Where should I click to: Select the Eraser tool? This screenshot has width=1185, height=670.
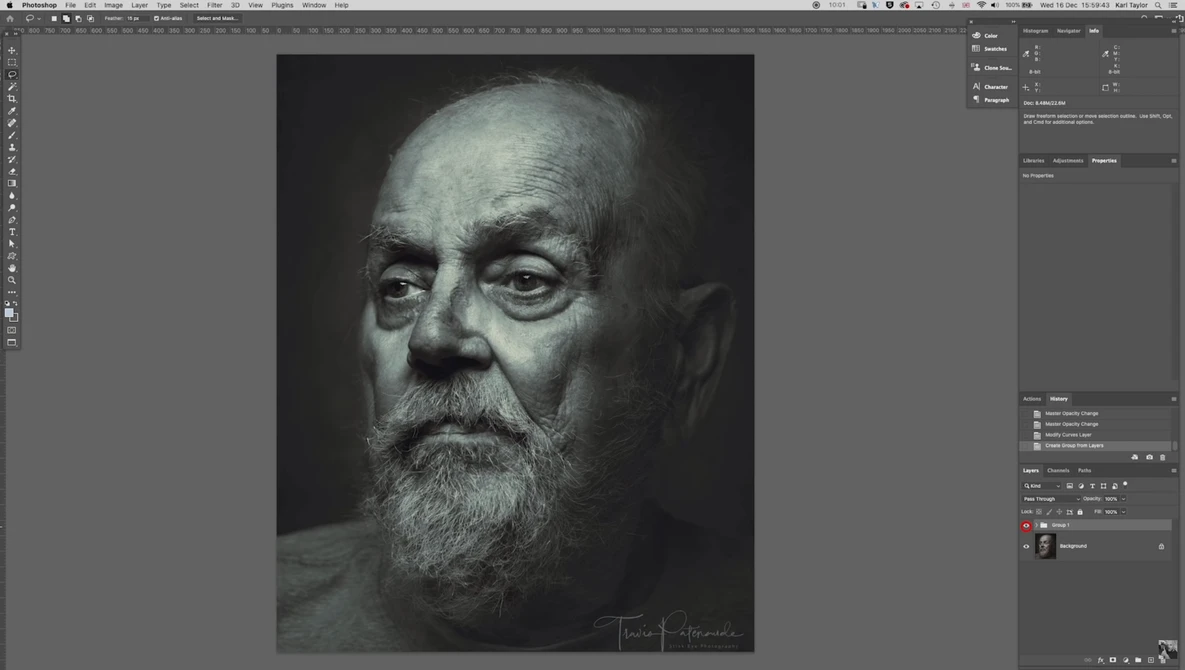pos(12,171)
